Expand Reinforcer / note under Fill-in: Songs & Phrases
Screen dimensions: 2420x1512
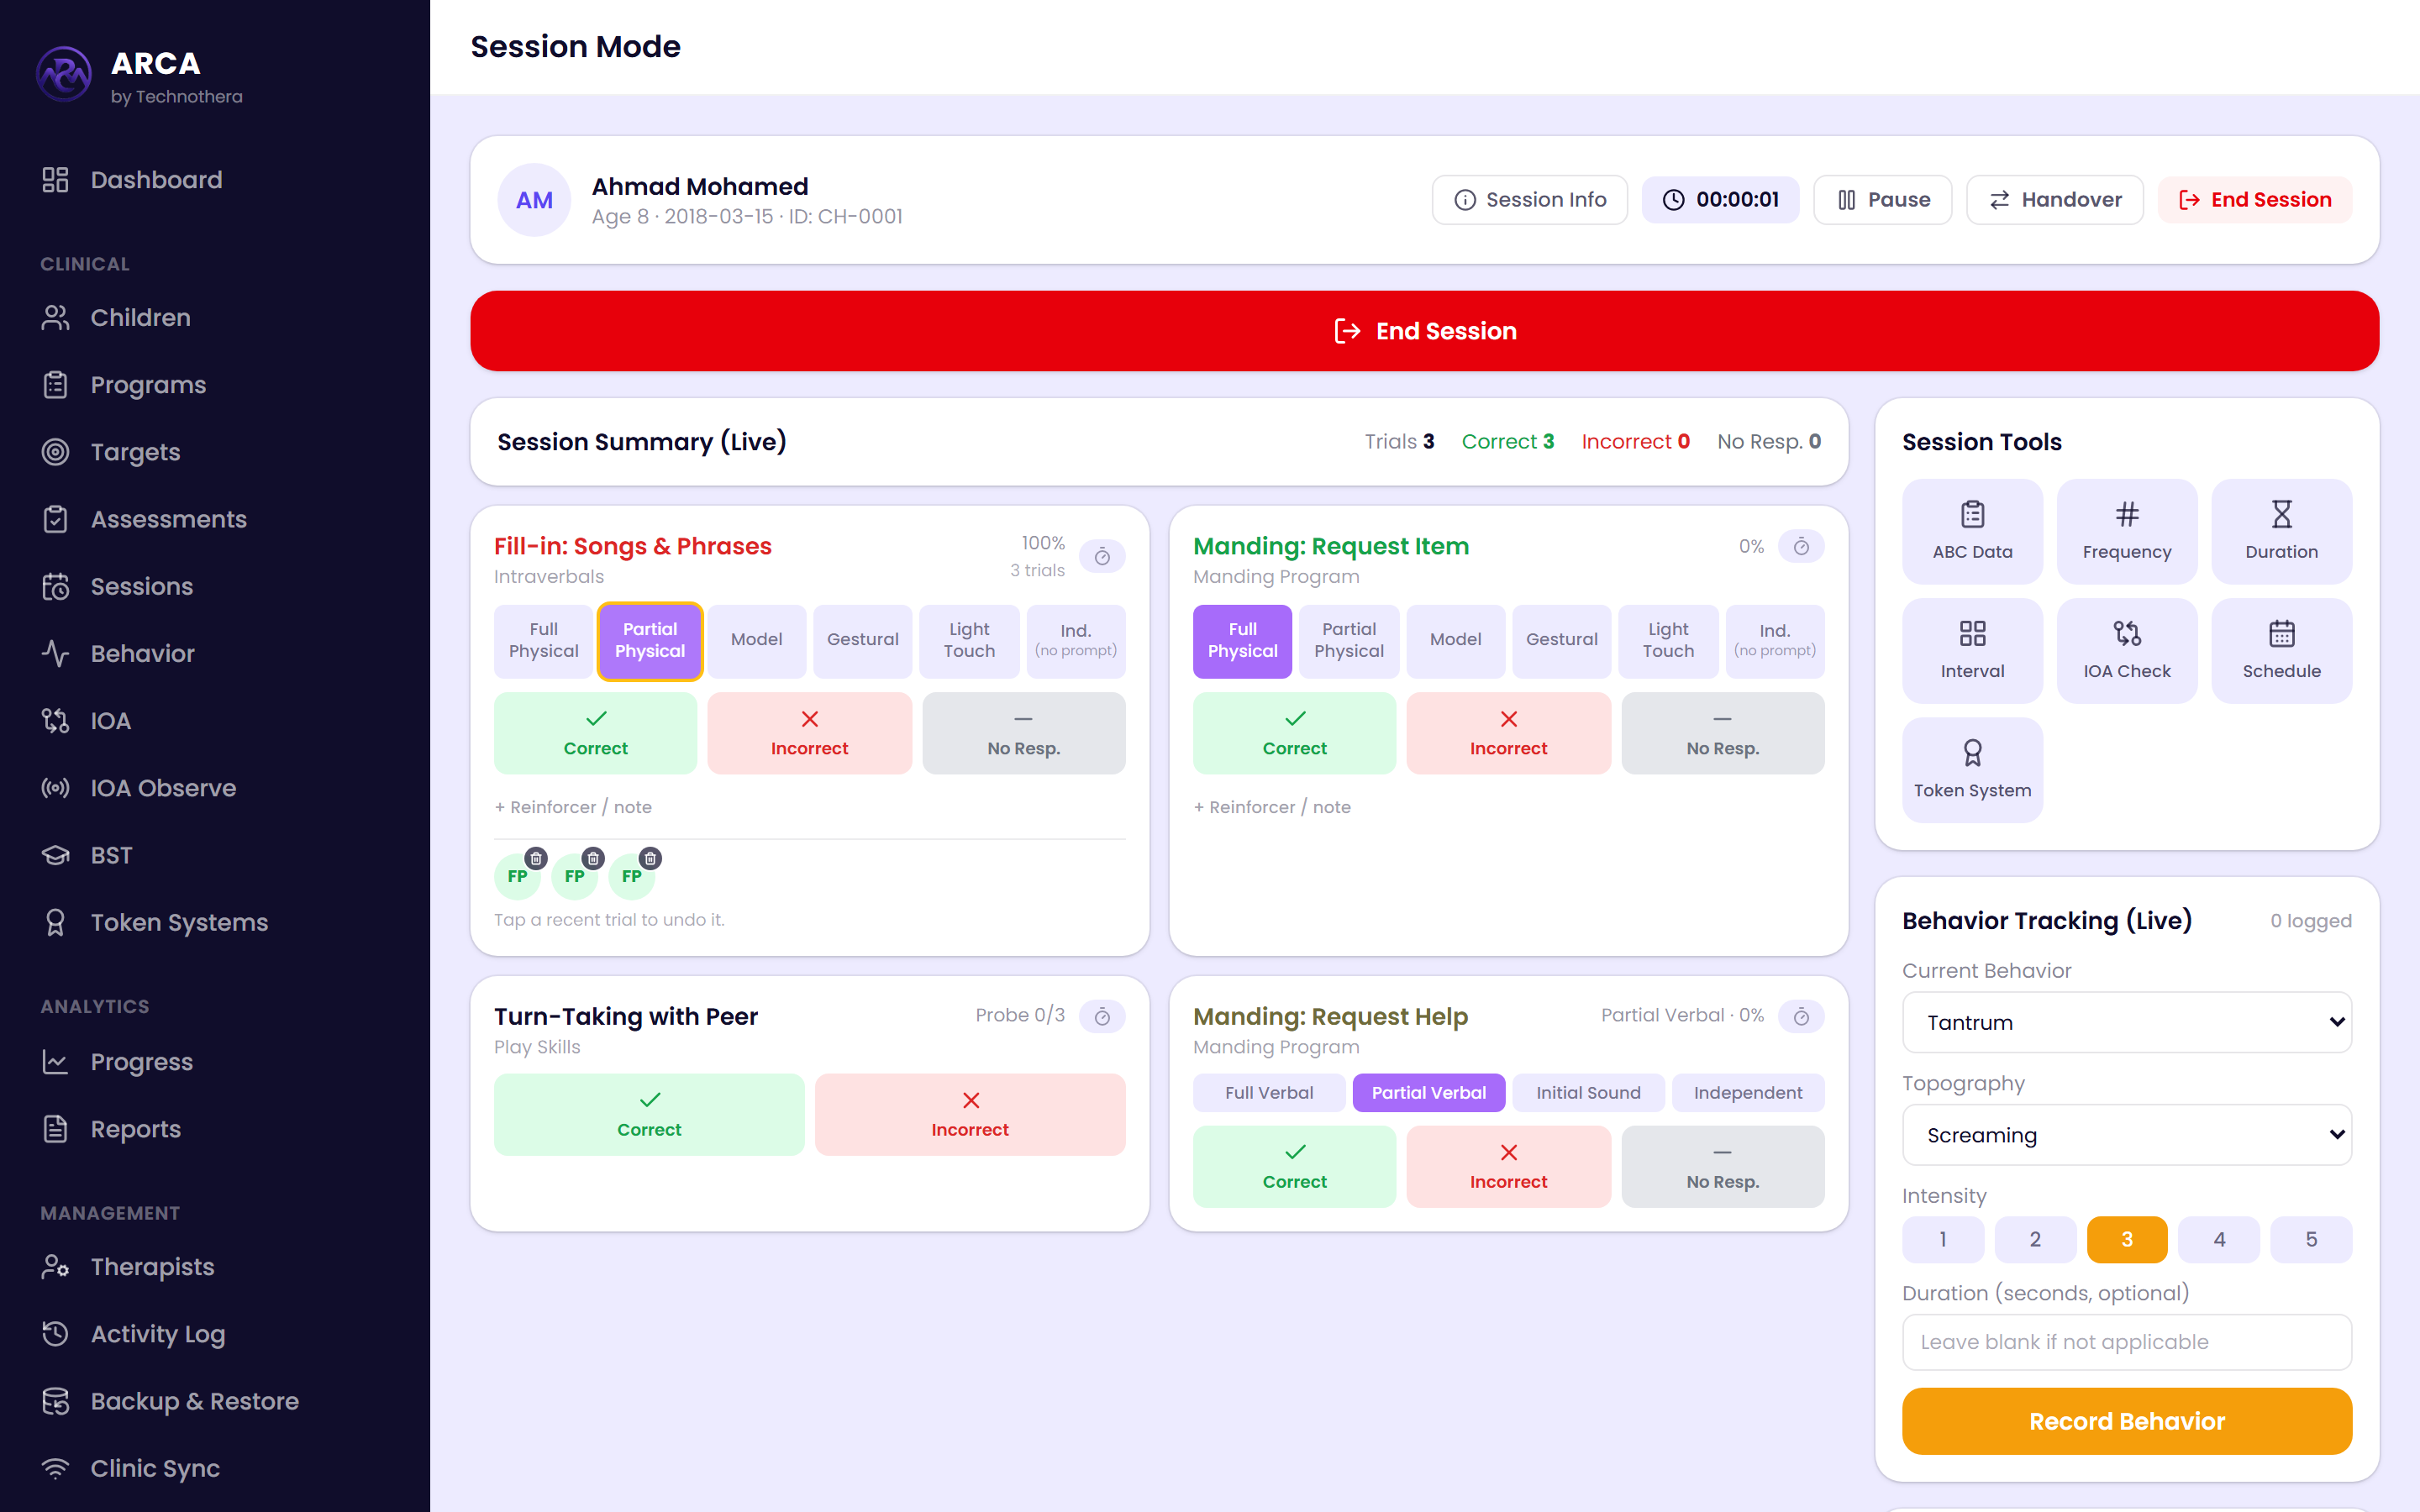[x=573, y=807]
